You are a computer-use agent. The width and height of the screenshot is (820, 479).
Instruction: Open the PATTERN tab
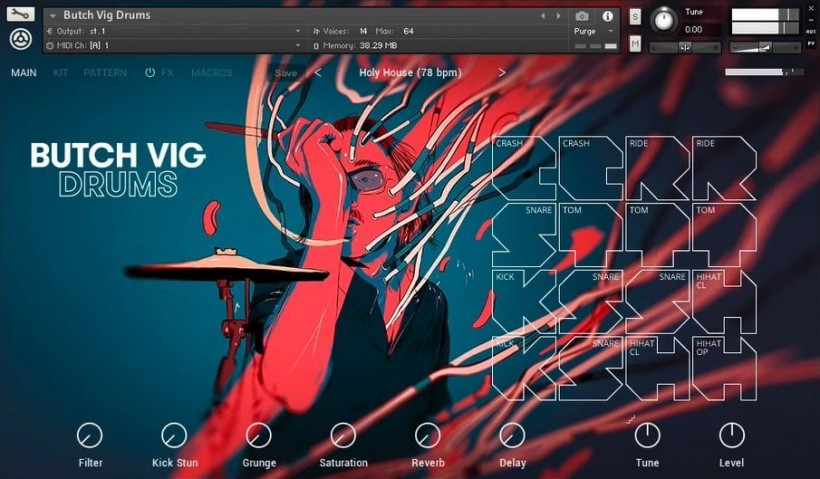coord(105,73)
